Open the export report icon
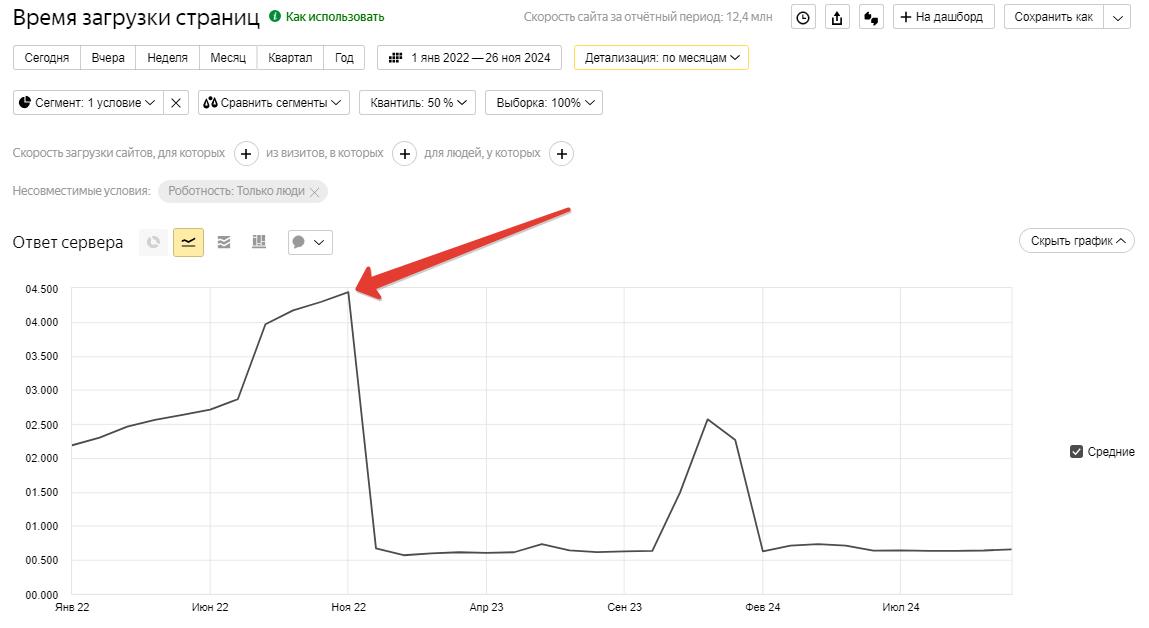The height and width of the screenshot is (628, 1149). 837,17
